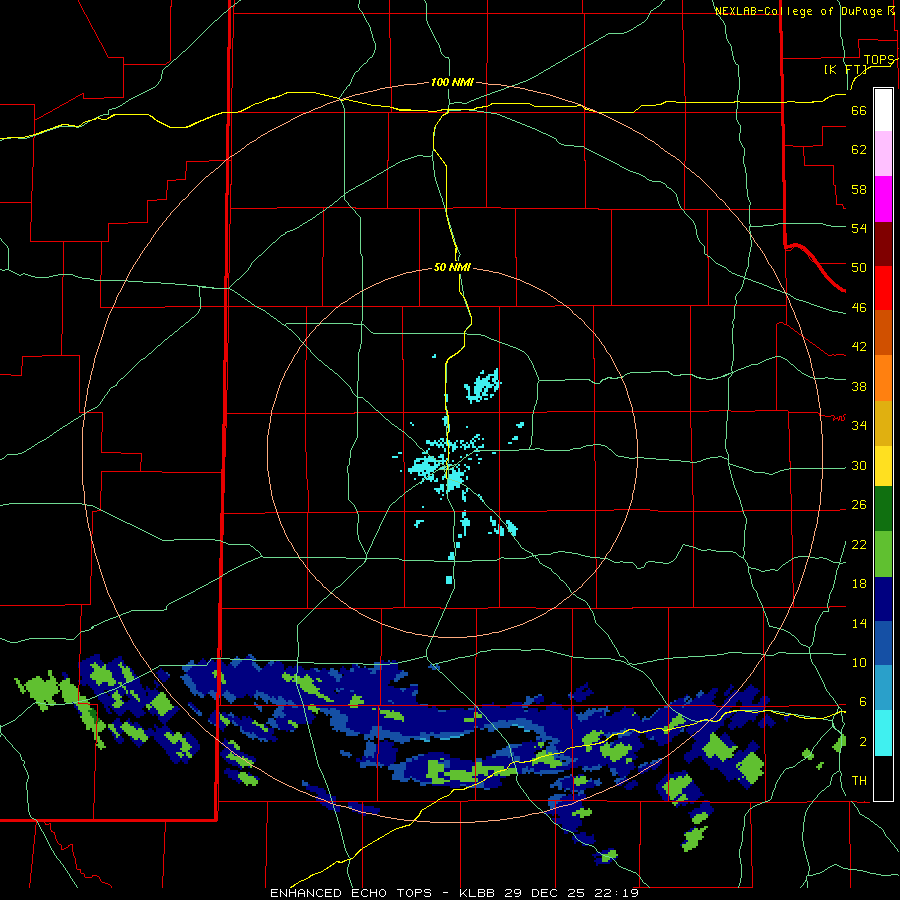The width and height of the screenshot is (900, 900).
Task: Click the "TOPS" legend title
Action: [879, 59]
